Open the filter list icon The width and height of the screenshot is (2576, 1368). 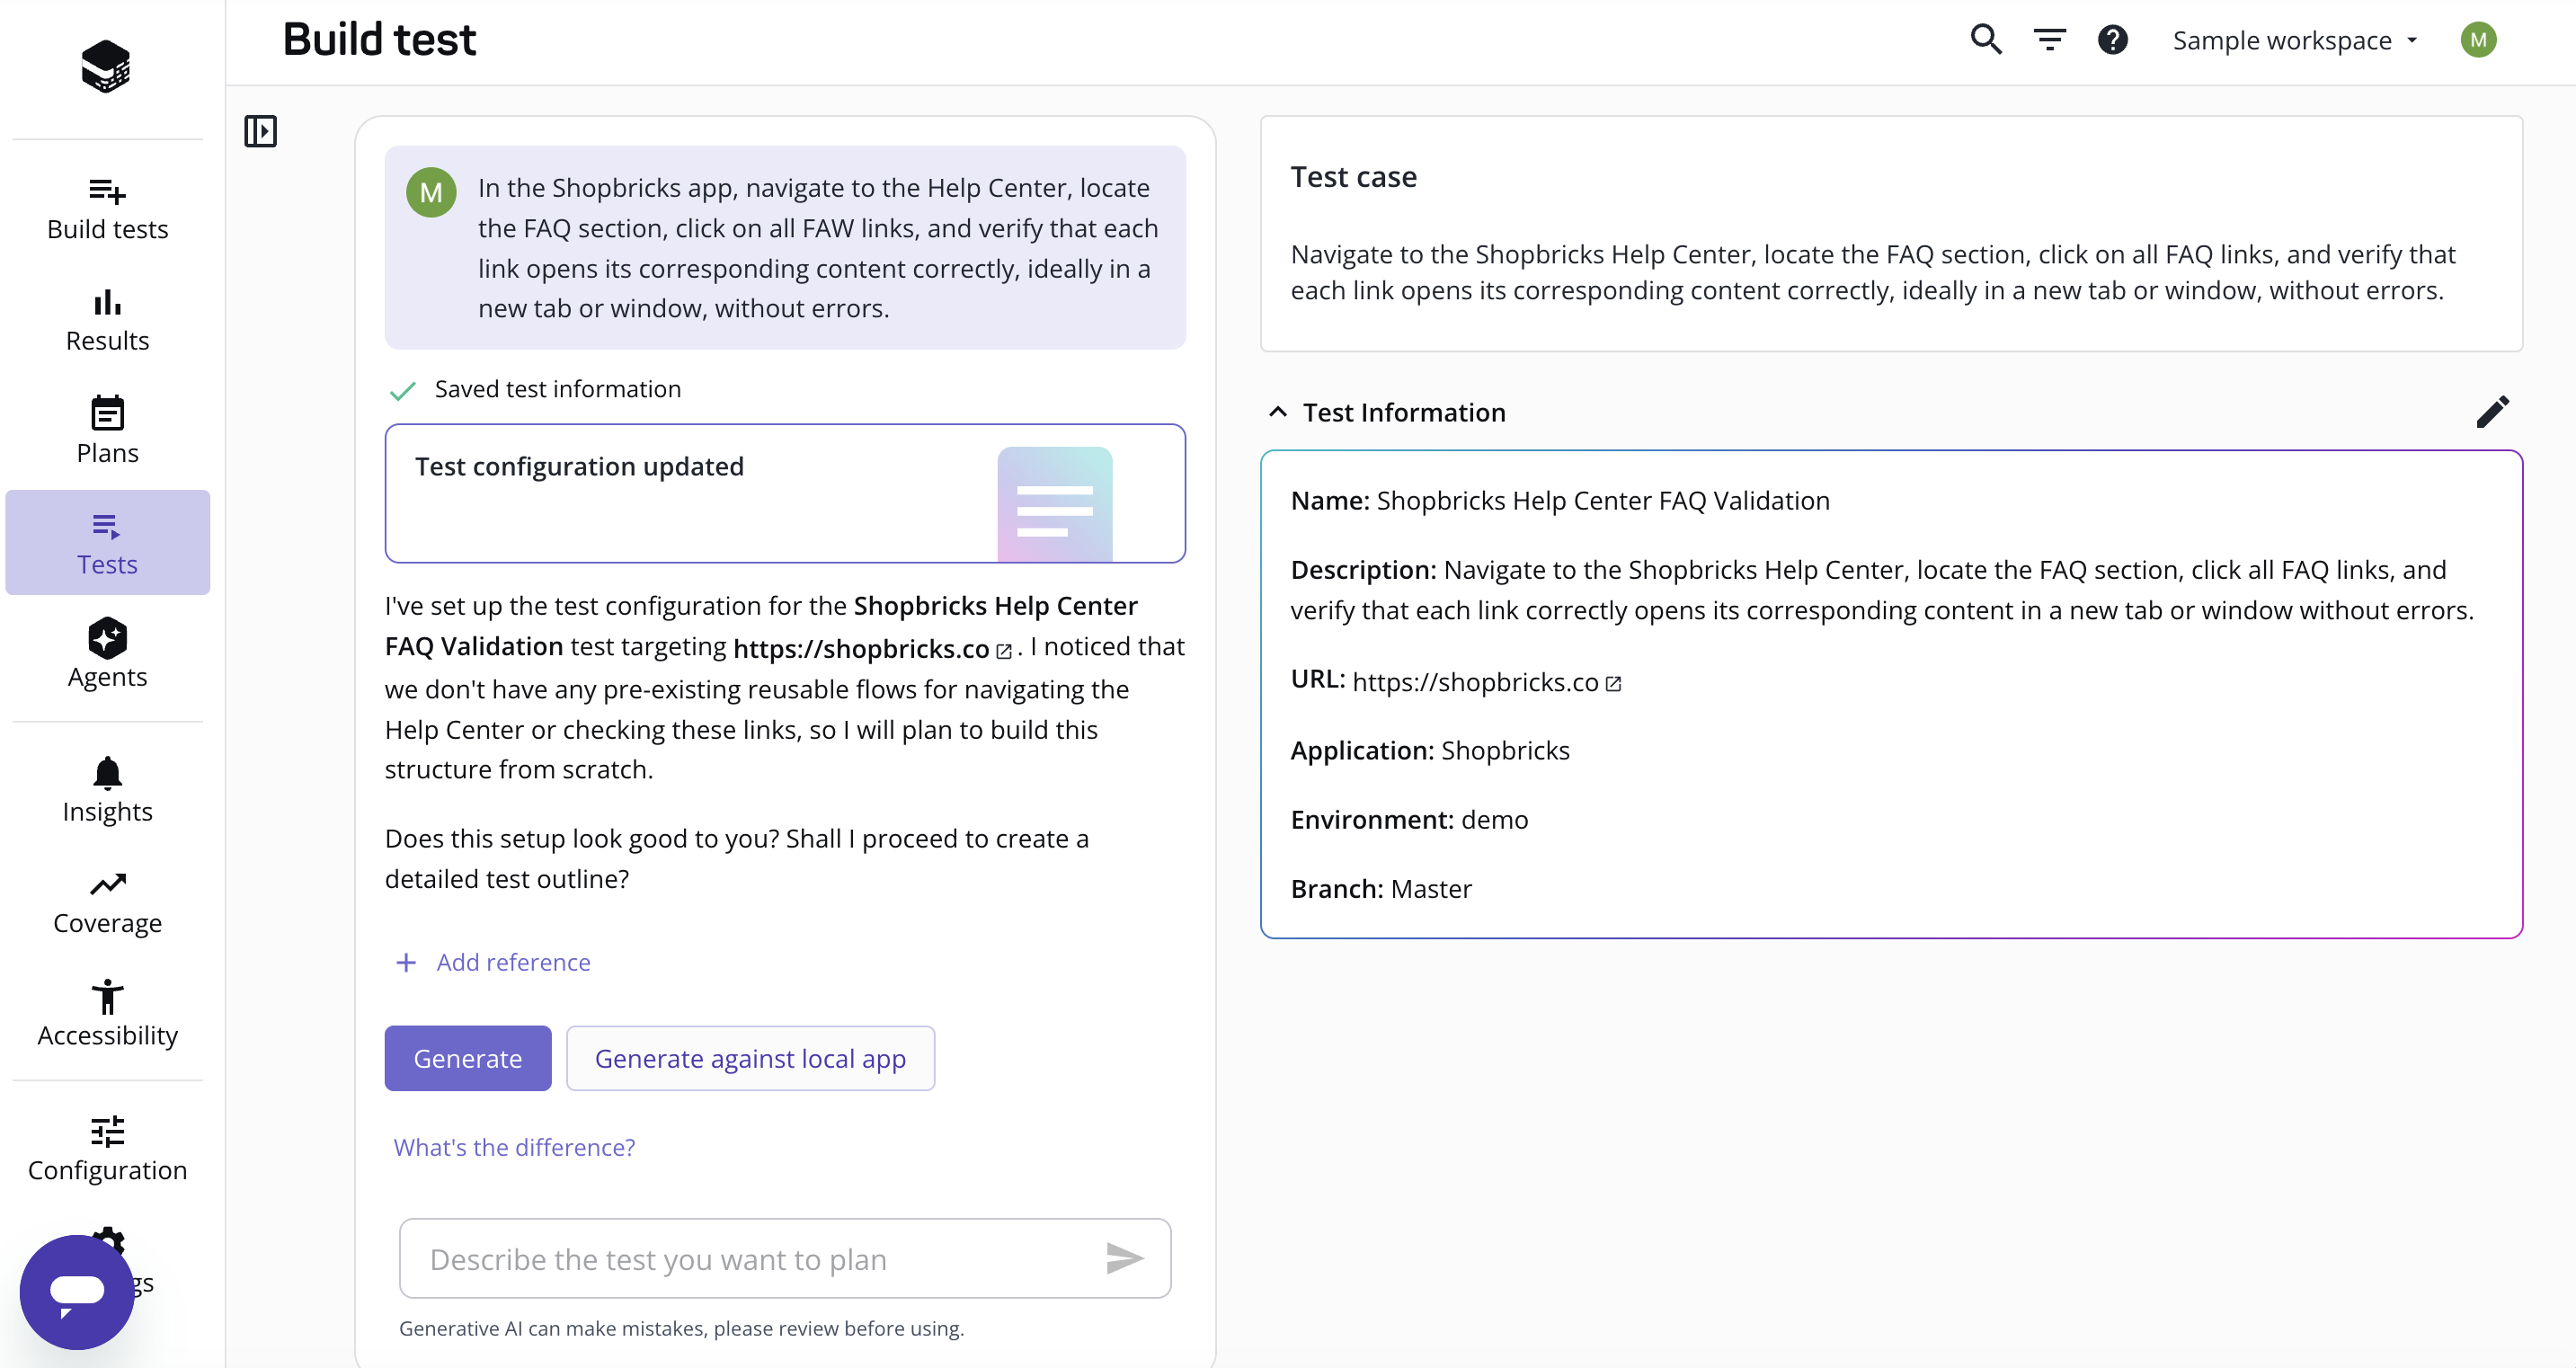click(2049, 40)
